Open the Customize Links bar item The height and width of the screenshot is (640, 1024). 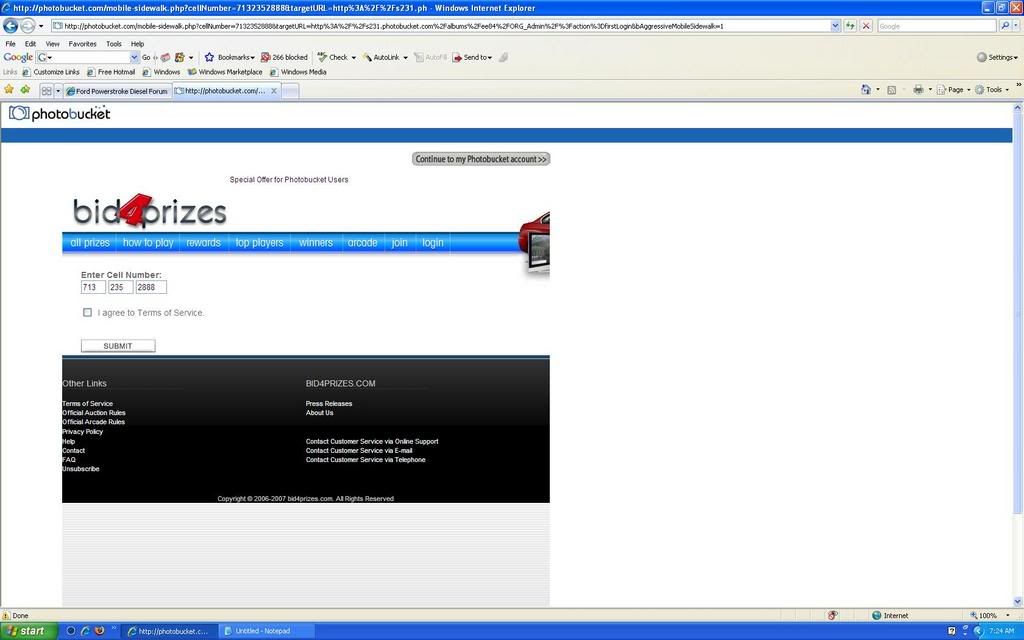pos(51,72)
